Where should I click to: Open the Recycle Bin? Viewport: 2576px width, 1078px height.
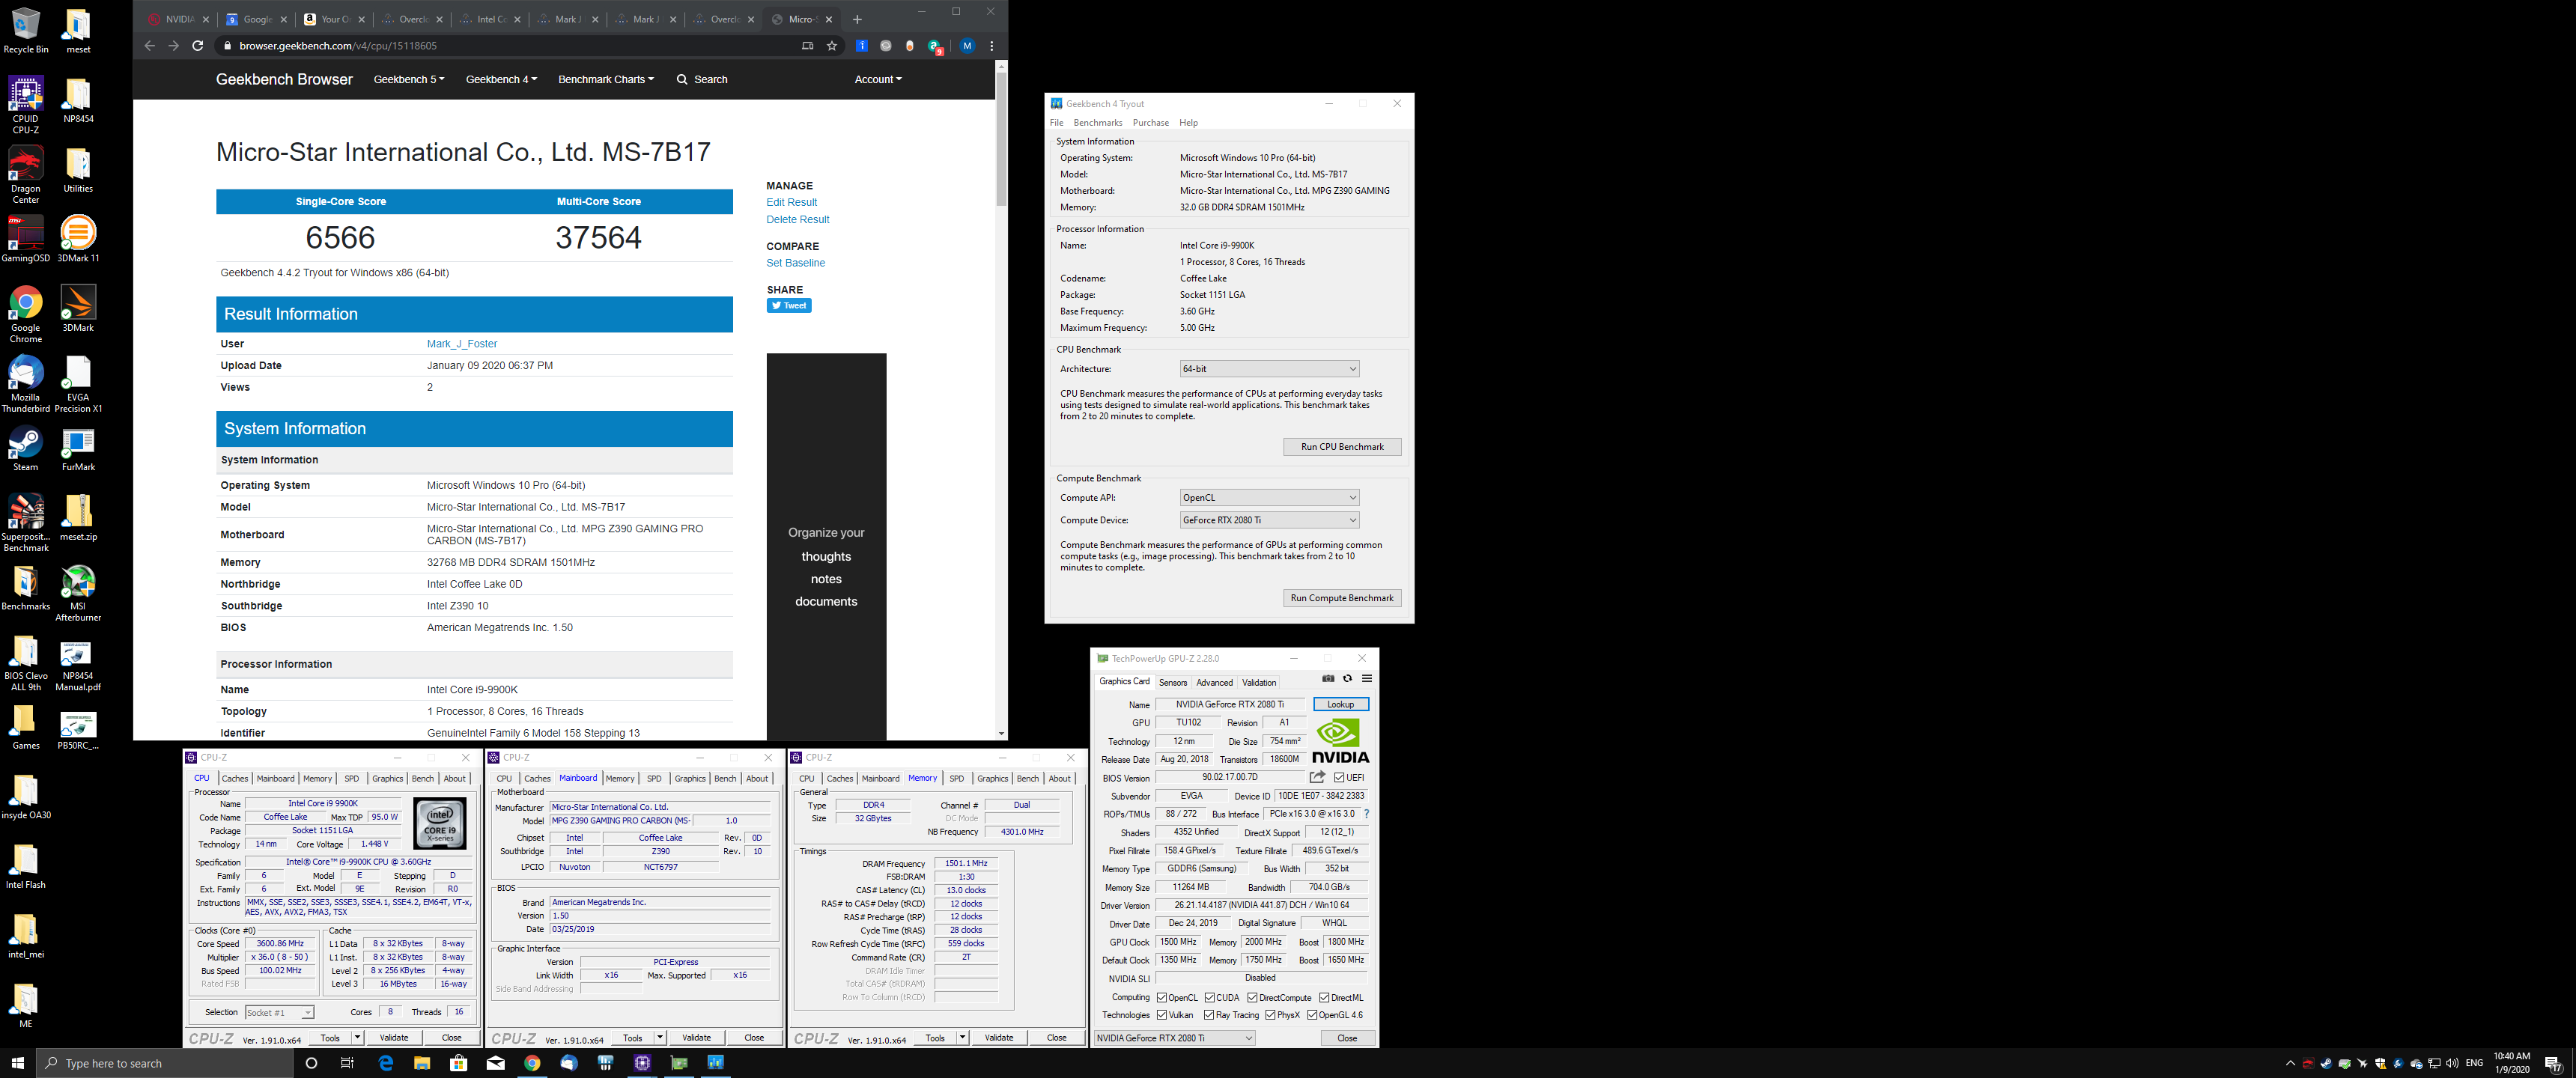(x=25, y=30)
